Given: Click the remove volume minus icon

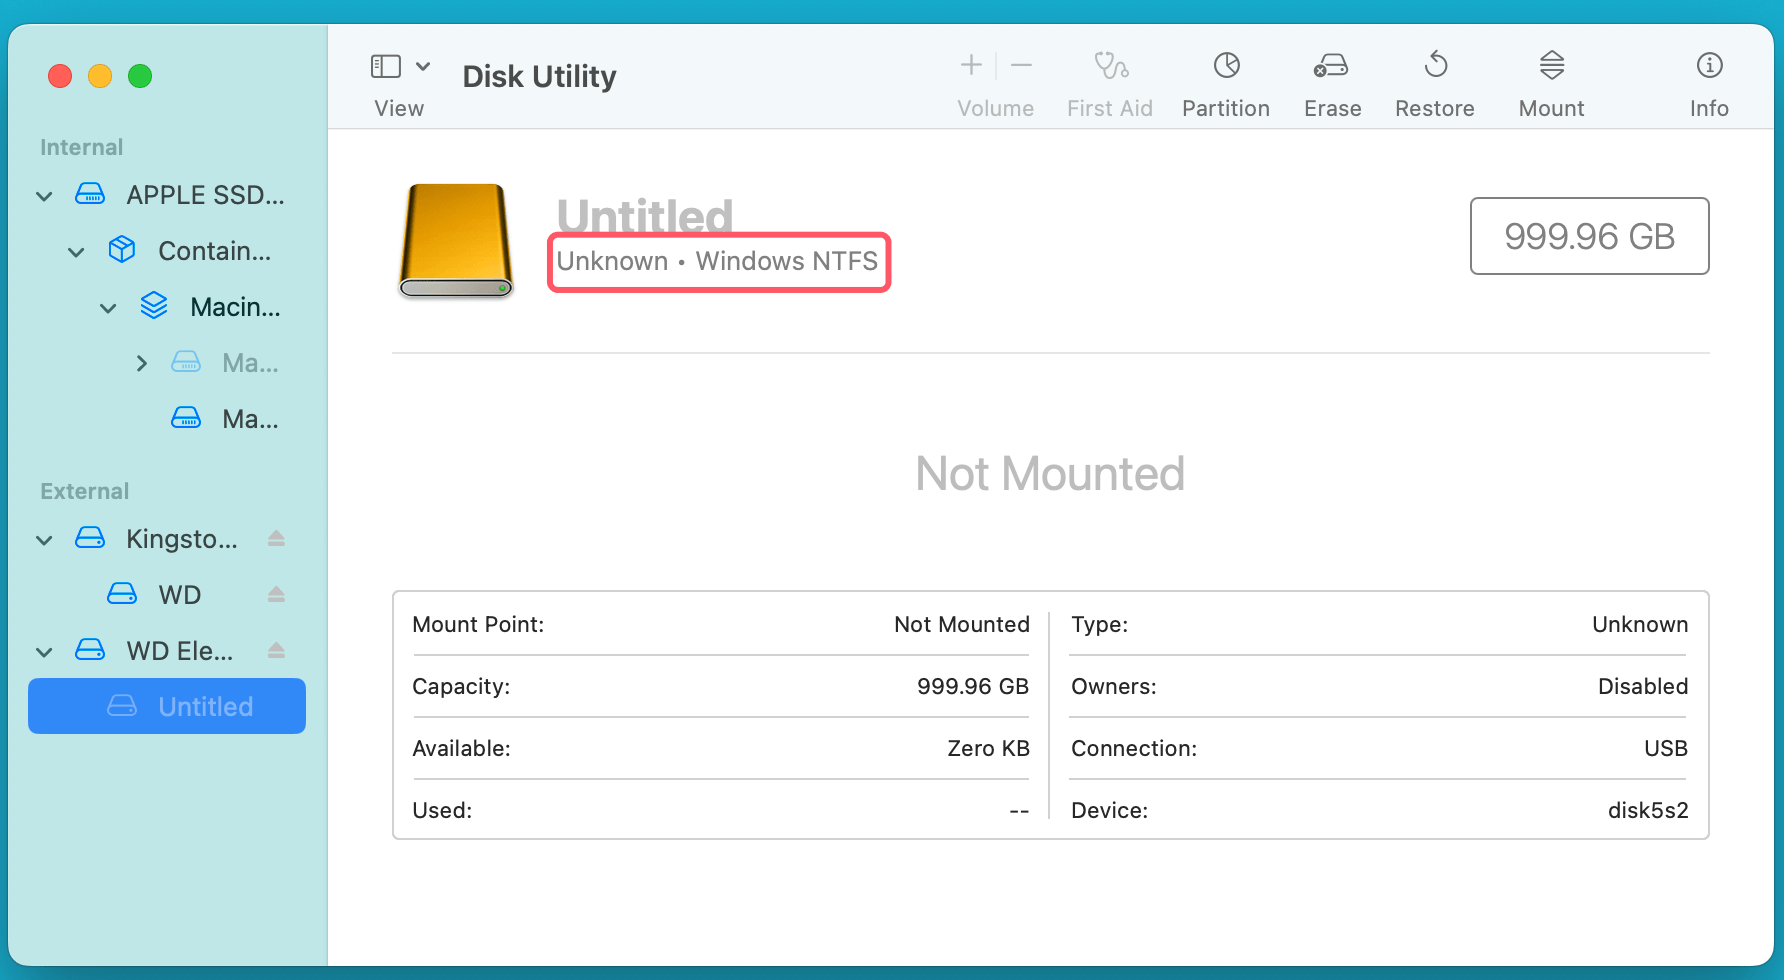Looking at the screenshot, I should click(x=1021, y=65).
